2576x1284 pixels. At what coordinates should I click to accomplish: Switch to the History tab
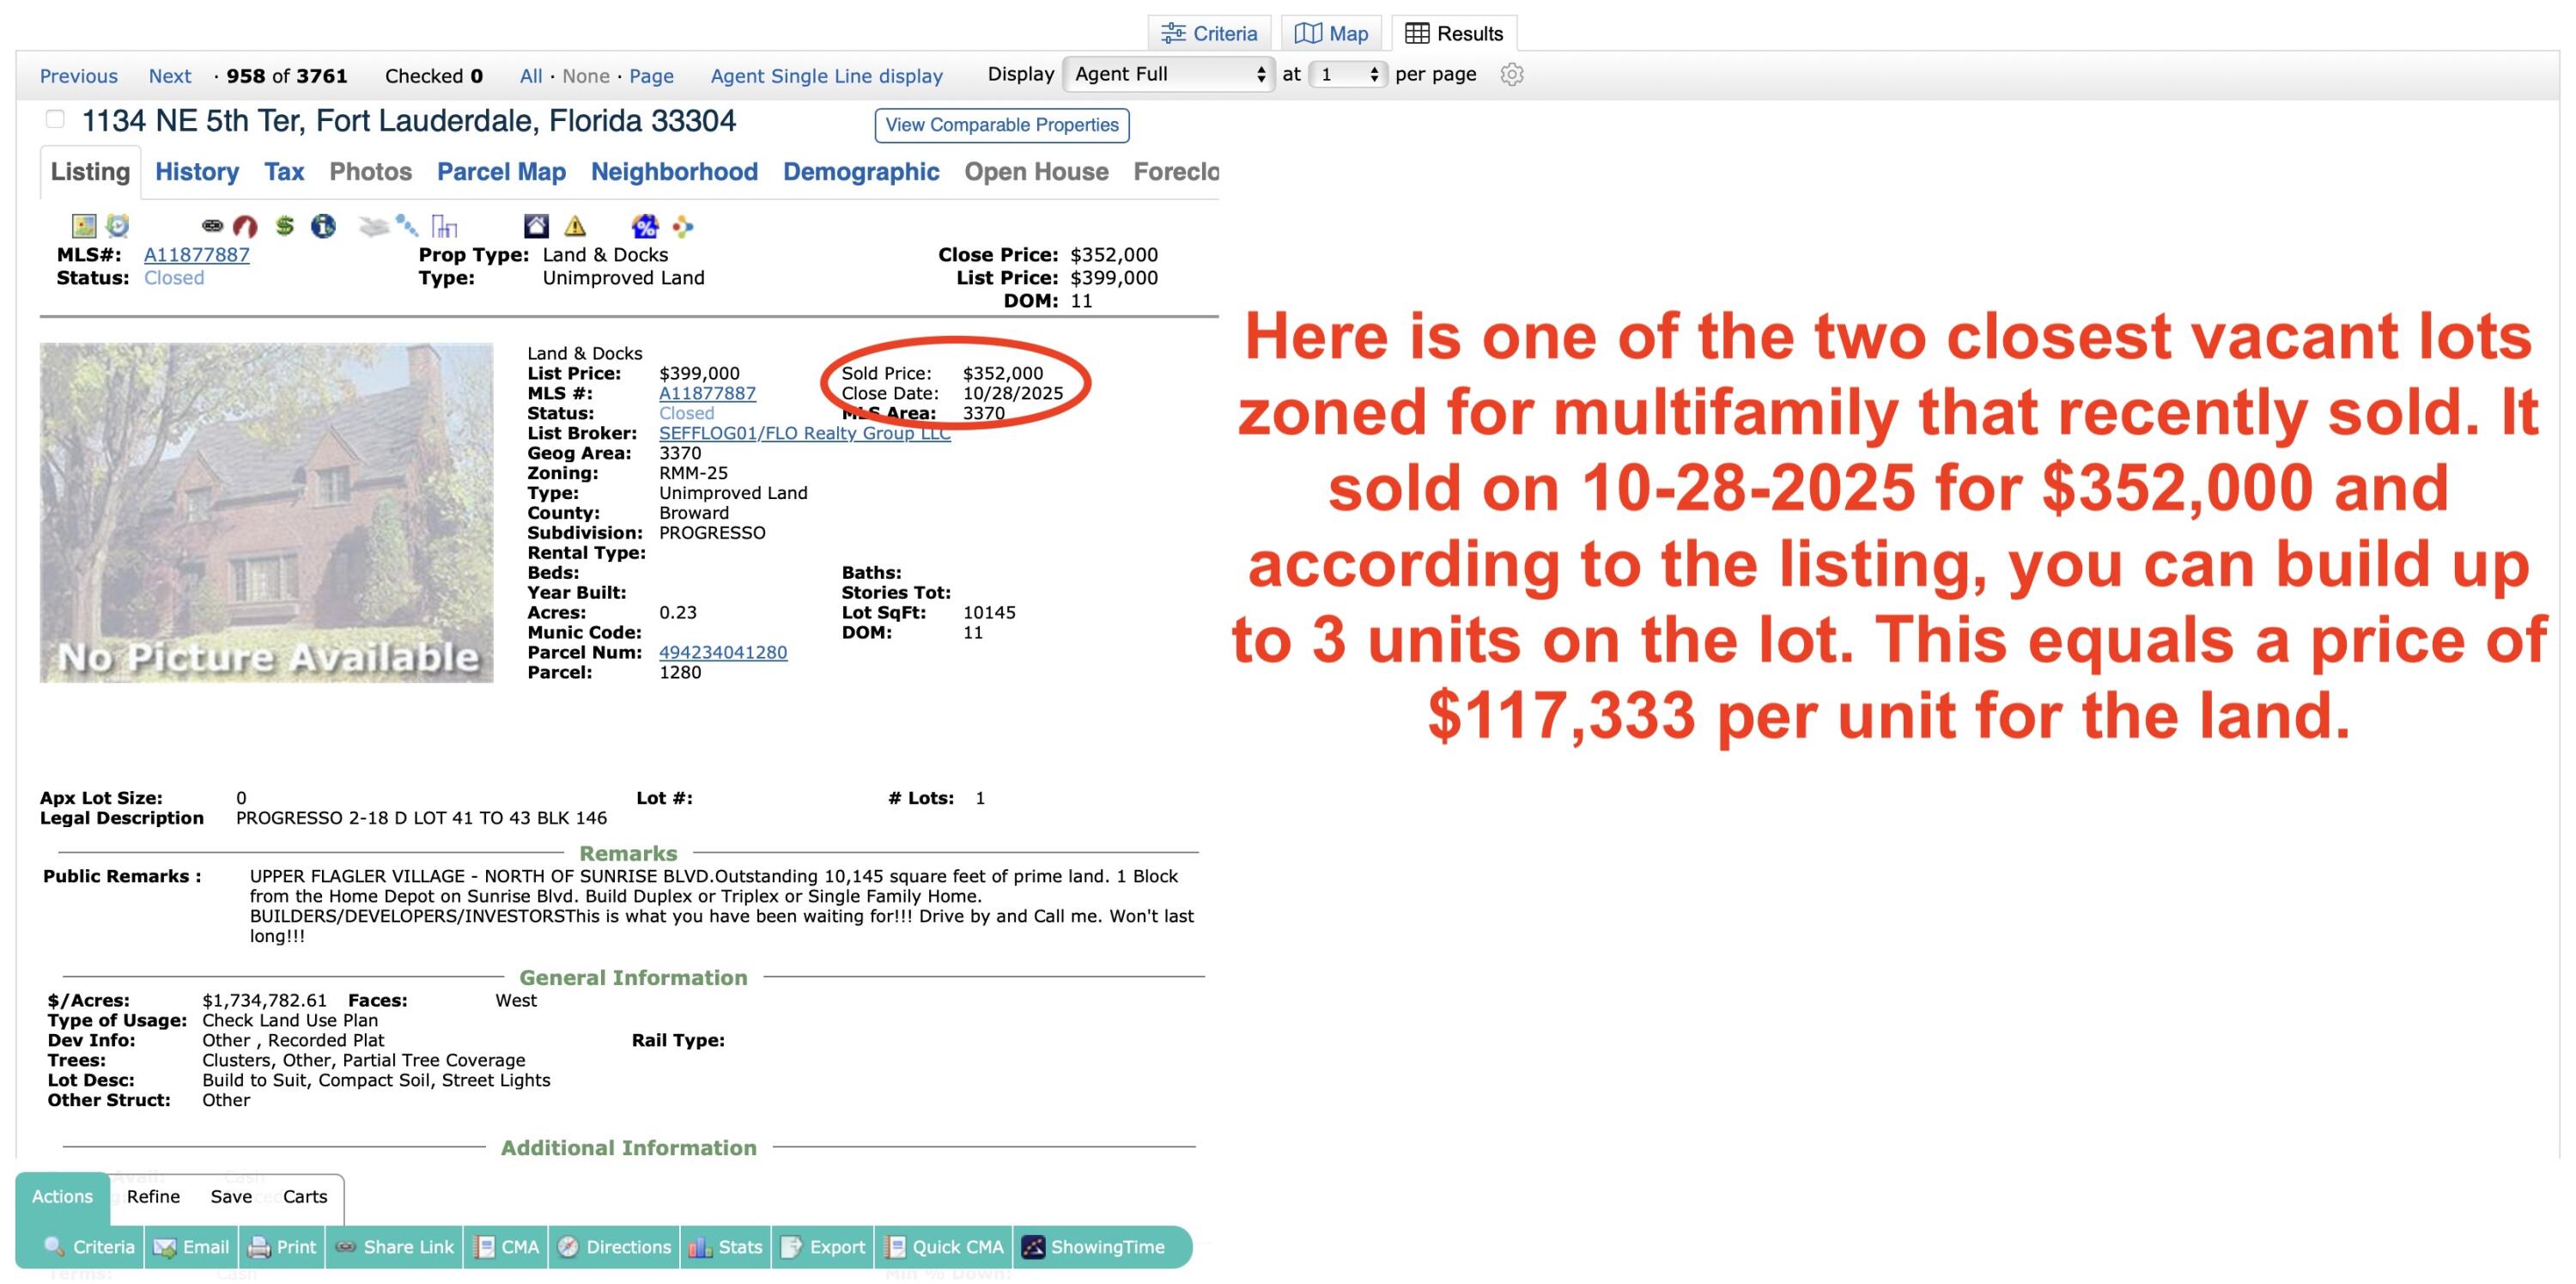197,172
